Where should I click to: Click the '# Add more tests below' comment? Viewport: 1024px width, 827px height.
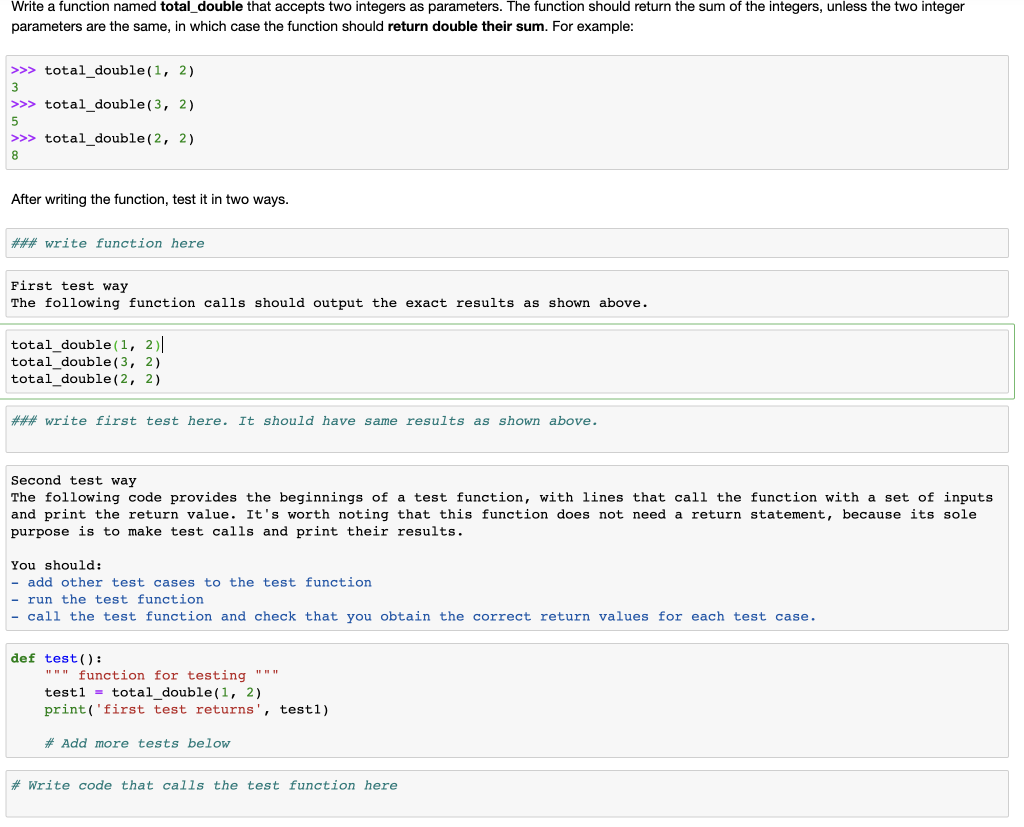coord(137,743)
